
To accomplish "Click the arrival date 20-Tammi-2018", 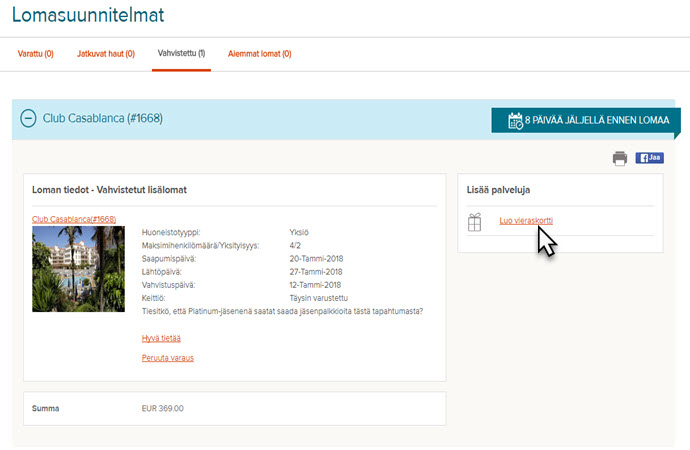I will (316, 259).
